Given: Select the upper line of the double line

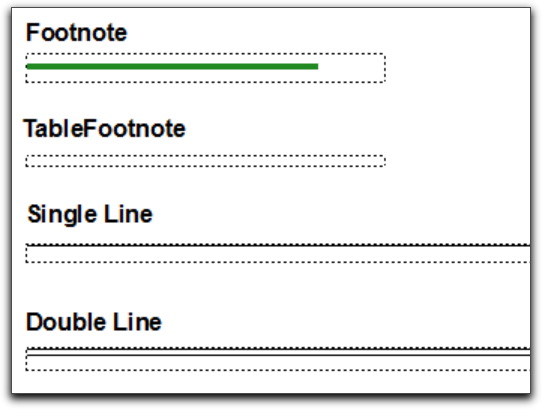Looking at the screenshot, I should [x=278, y=350].
